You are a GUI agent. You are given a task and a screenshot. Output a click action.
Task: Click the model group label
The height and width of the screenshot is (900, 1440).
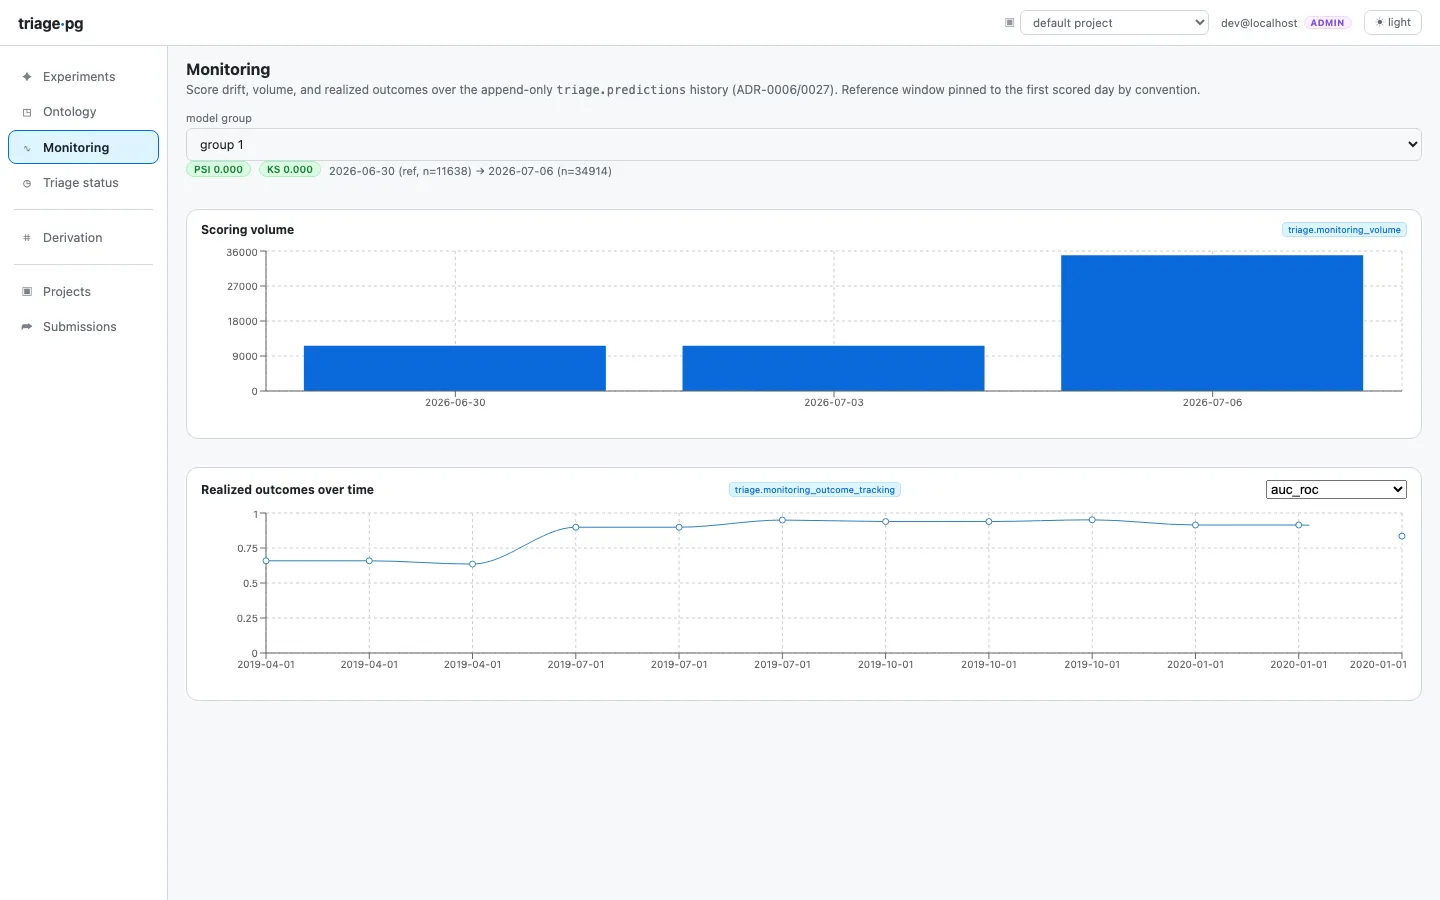coord(219,118)
